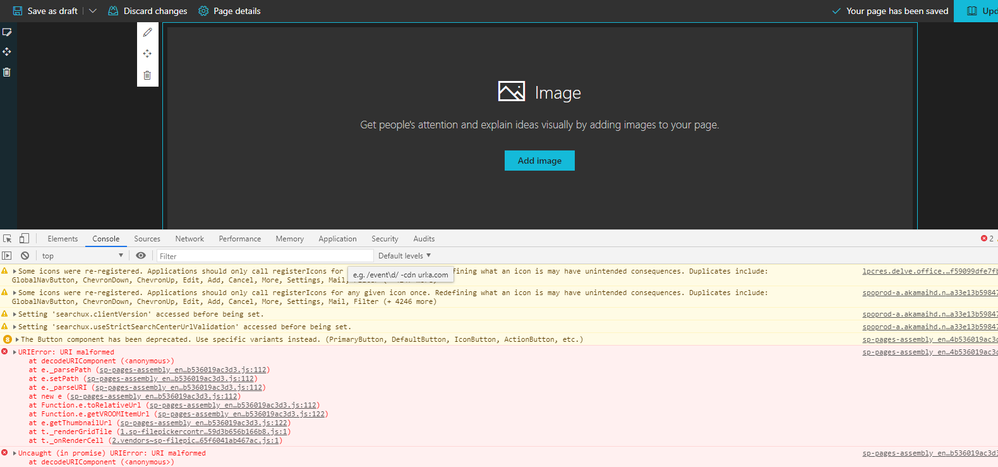Click the Move web part icon
This screenshot has height=467, width=998.
tap(147, 54)
